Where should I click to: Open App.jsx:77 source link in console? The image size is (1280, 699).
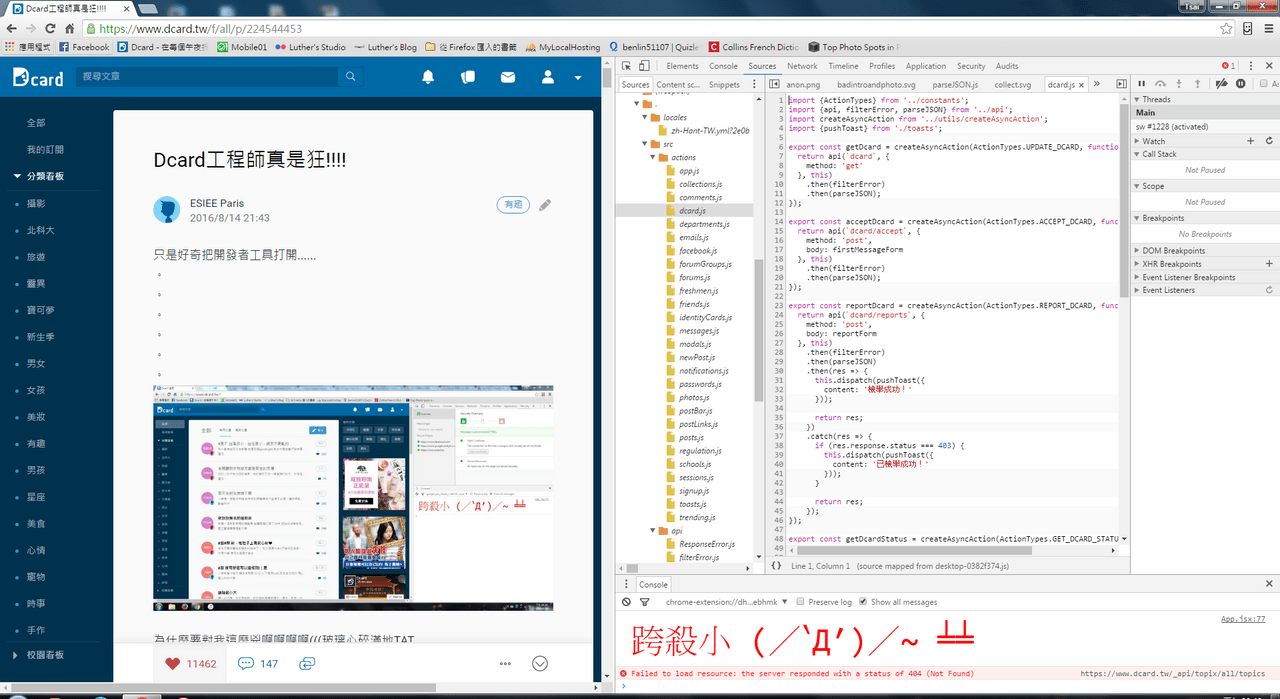1243,619
